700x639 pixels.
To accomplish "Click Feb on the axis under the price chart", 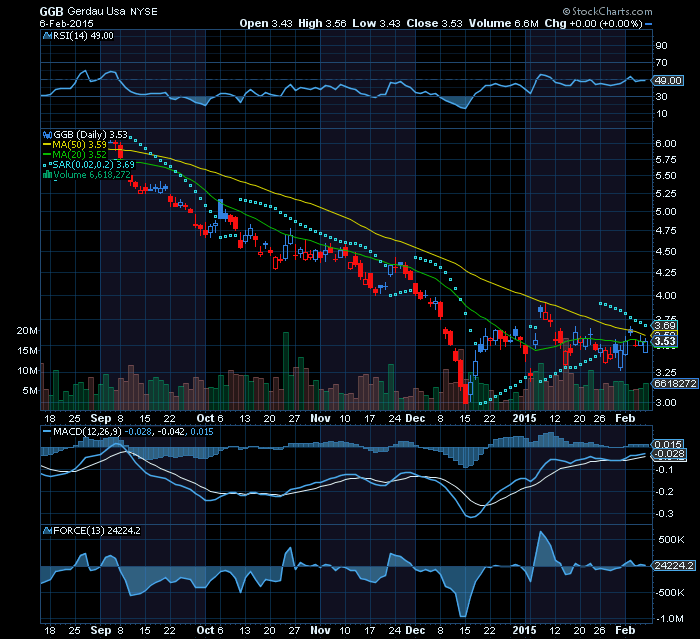I will click(x=625, y=418).
